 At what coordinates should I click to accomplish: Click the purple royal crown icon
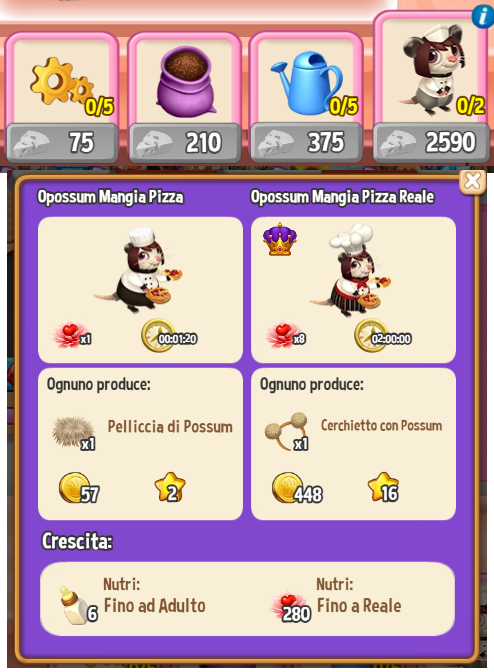point(280,239)
